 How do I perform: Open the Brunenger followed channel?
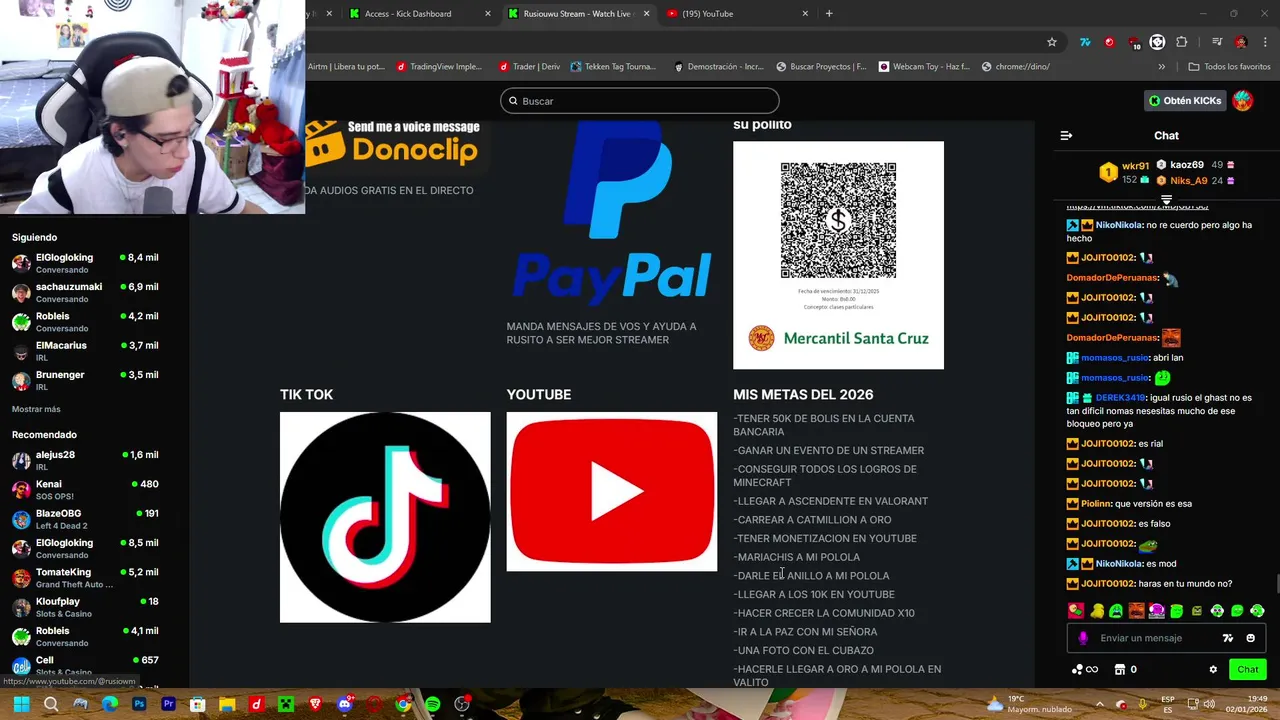[85, 380]
